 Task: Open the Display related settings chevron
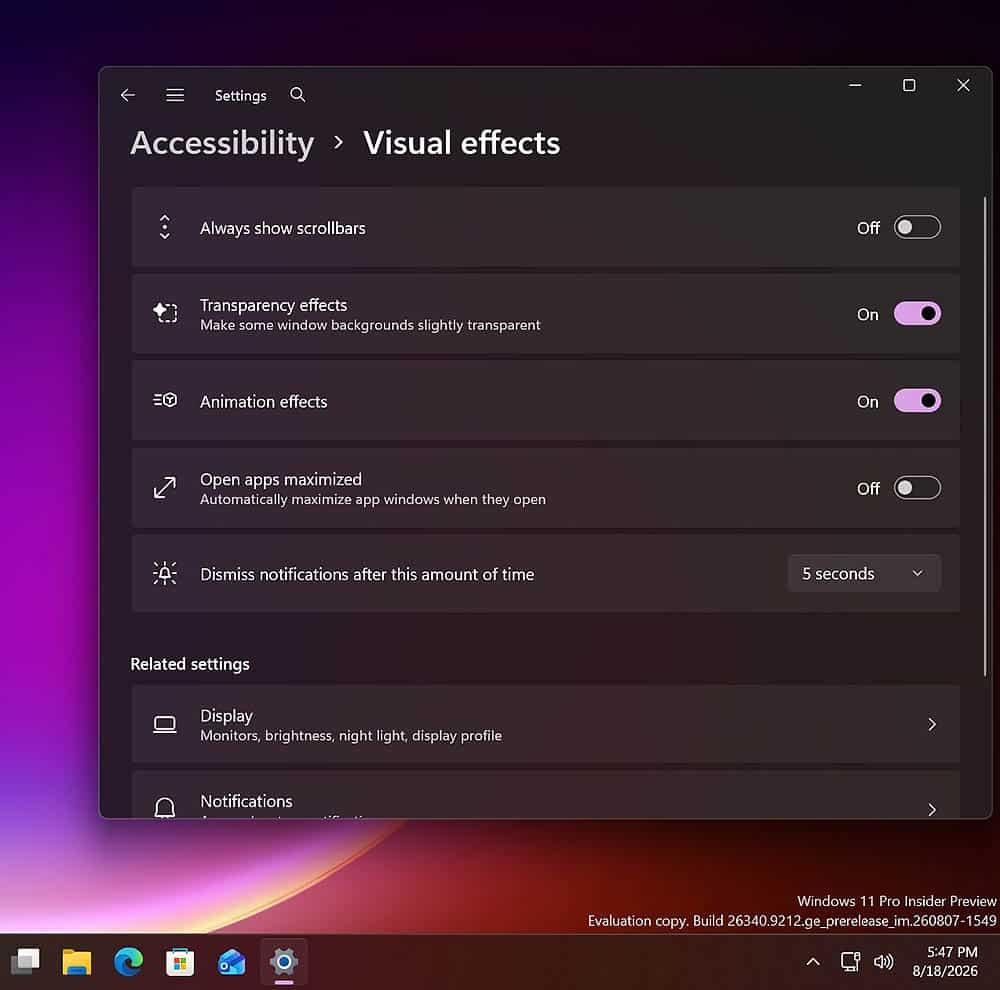coord(932,724)
